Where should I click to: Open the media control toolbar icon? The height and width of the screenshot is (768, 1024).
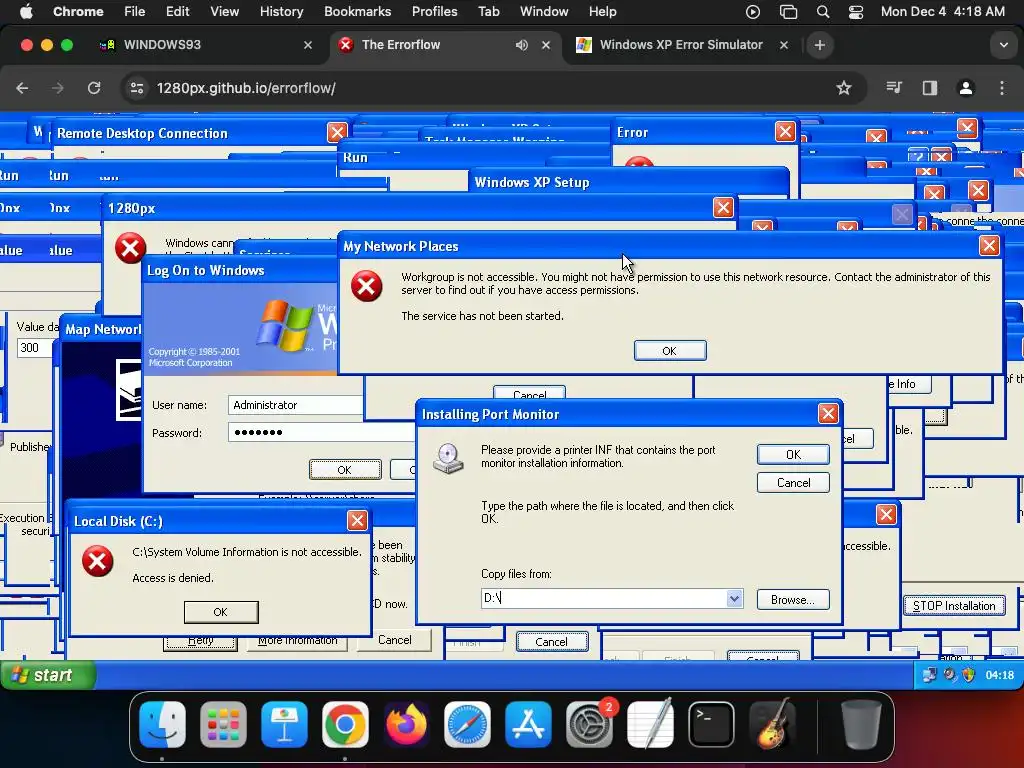pos(894,88)
